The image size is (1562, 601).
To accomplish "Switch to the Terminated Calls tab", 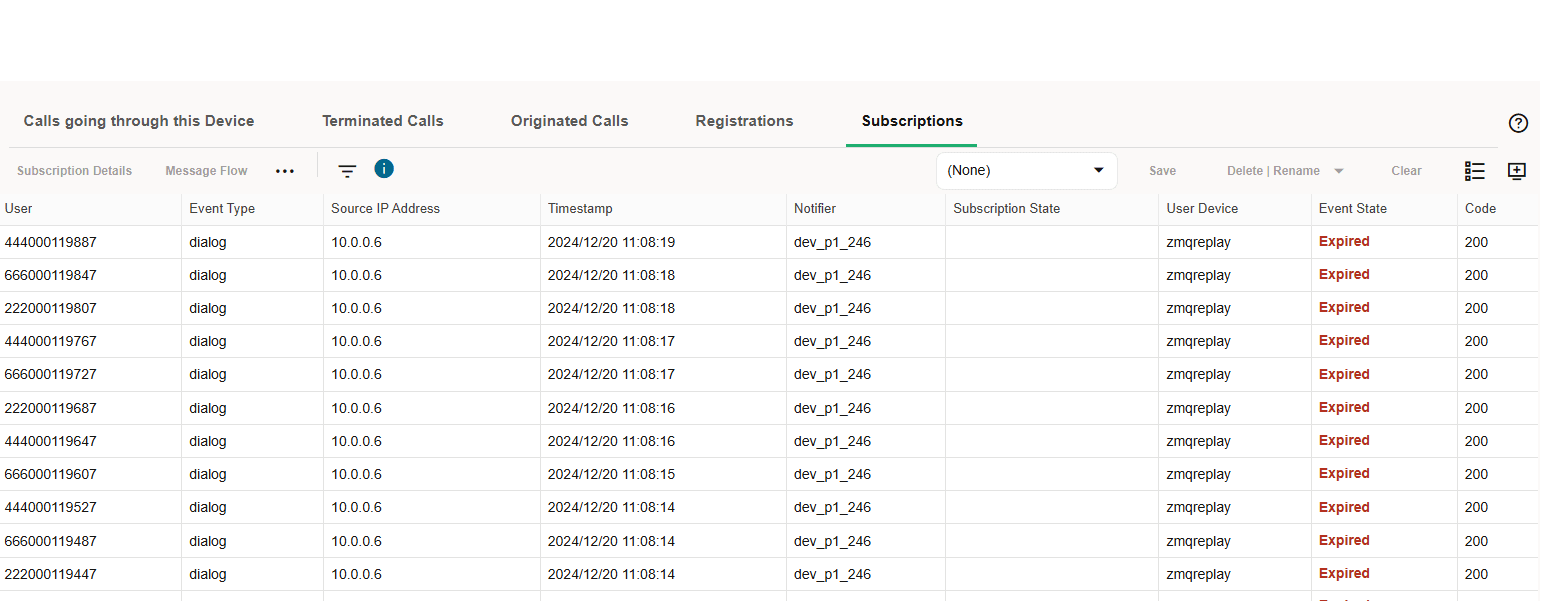I will tap(382, 120).
